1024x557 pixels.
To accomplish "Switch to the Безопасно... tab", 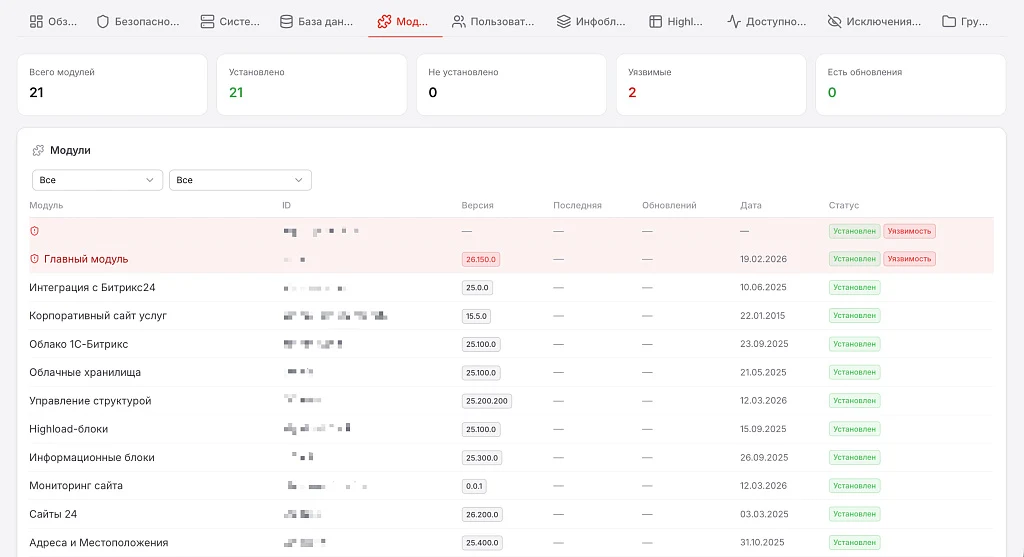I will (x=138, y=22).
